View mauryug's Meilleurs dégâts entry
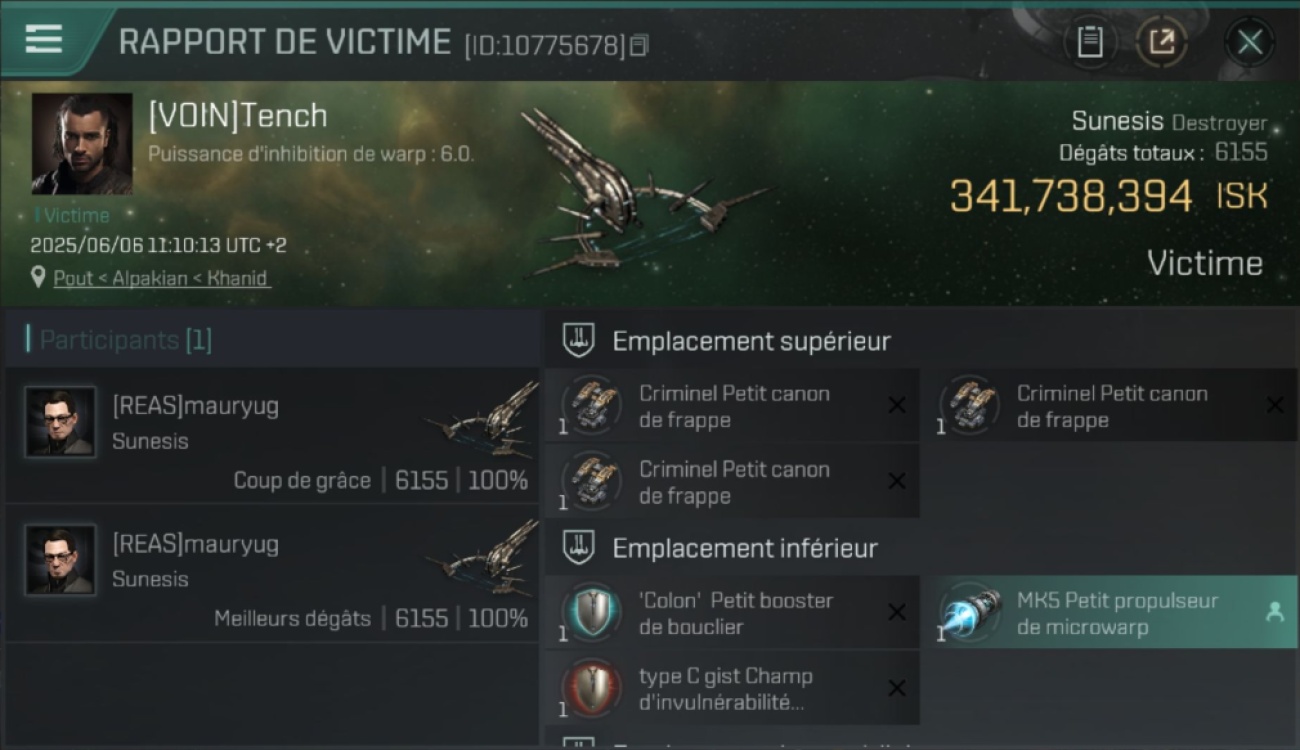 tap(272, 573)
